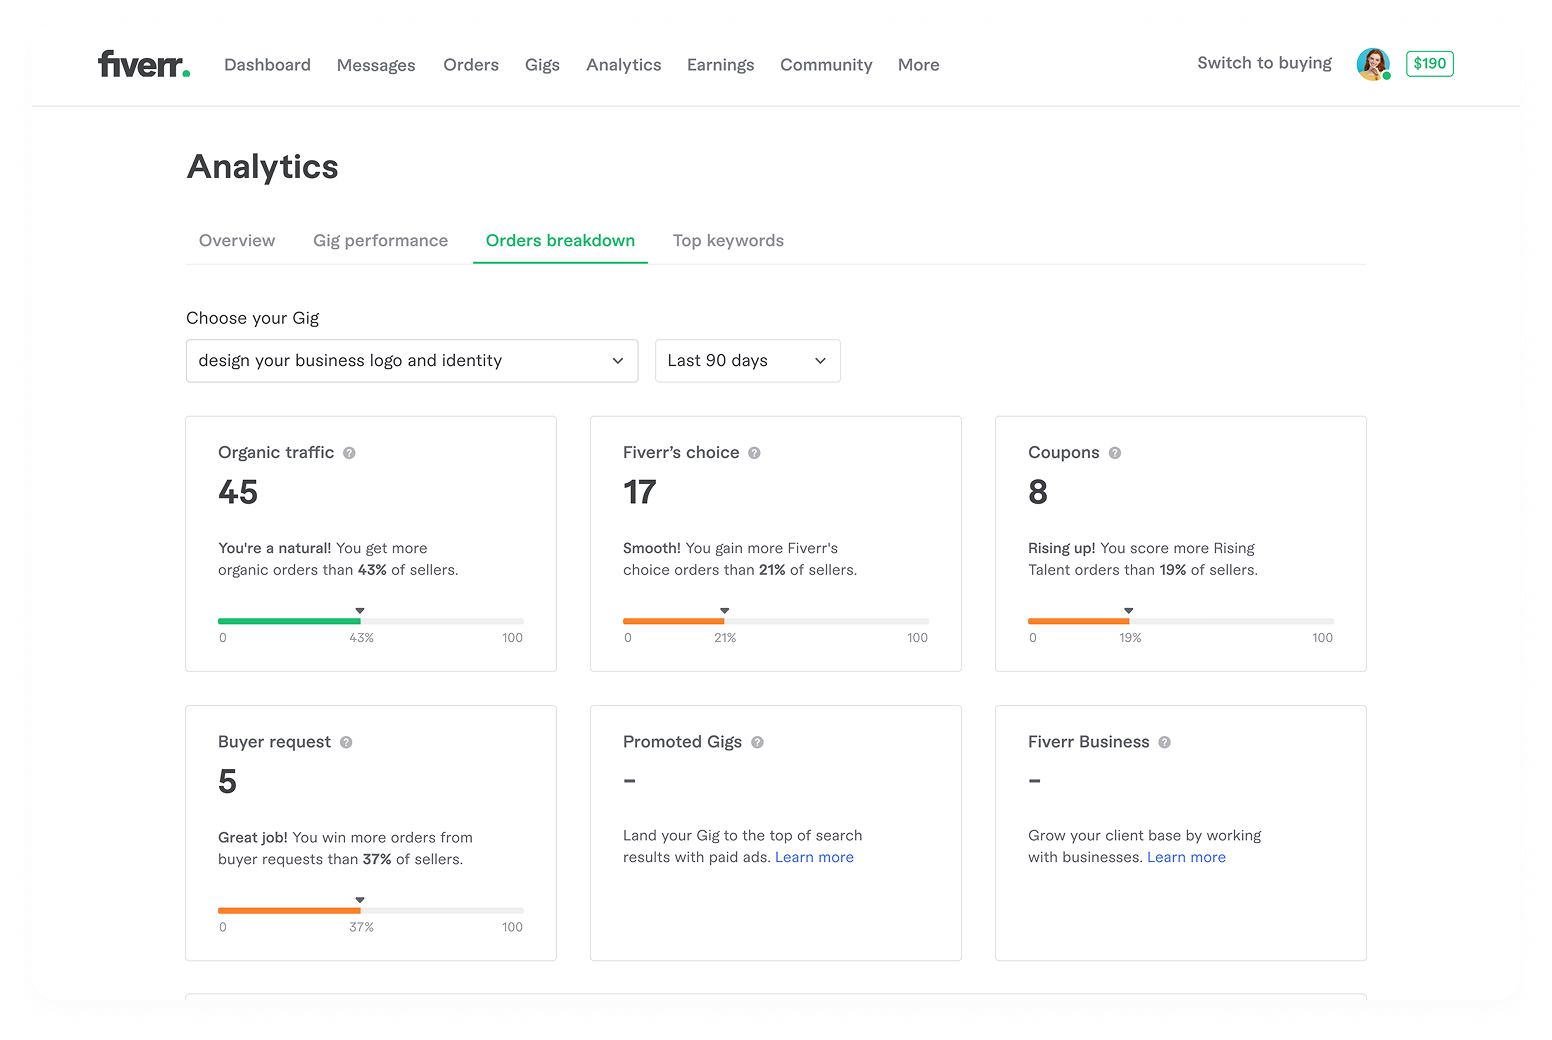Open the Choose your Gig dropdown
This screenshot has height=1040, width=1552.
412,361
